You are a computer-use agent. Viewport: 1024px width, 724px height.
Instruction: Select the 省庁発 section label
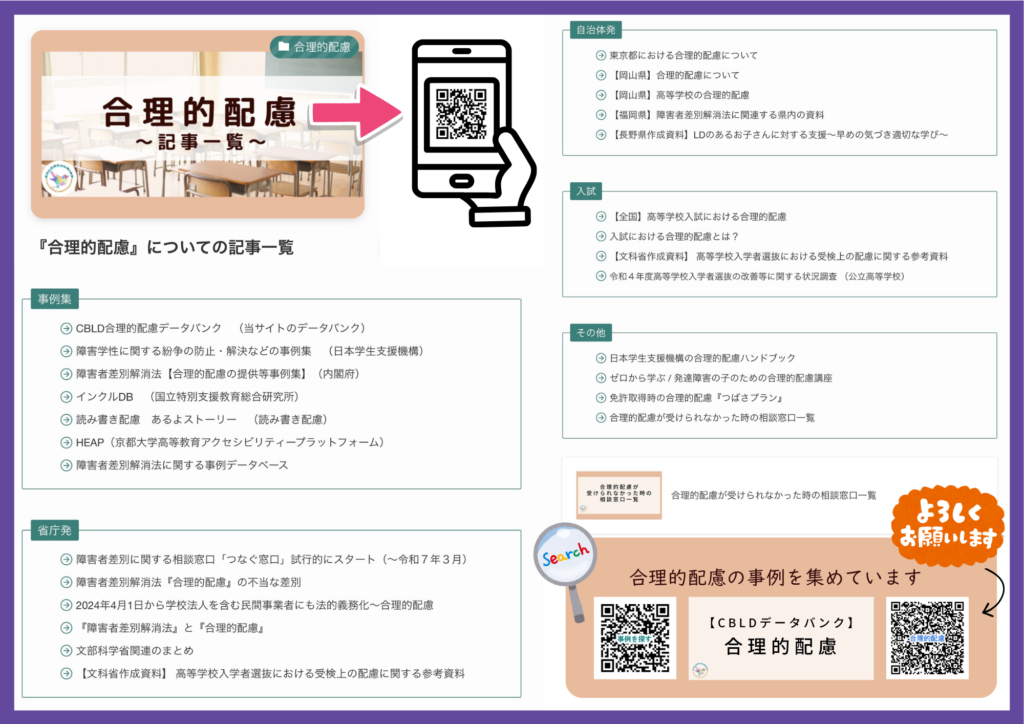coord(55,531)
